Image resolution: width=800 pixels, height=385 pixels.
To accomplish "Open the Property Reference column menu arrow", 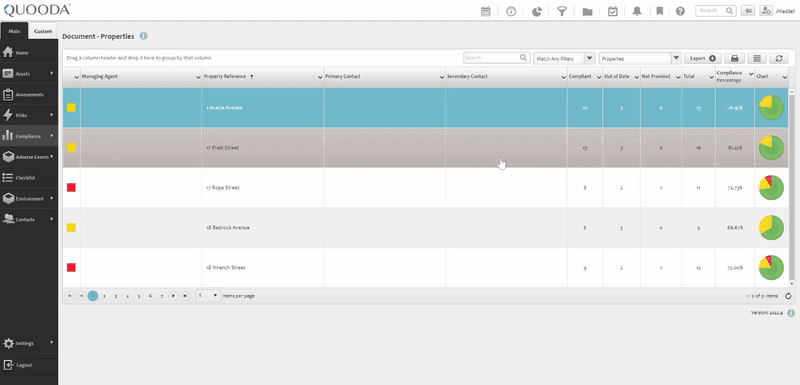I will pos(320,77).
